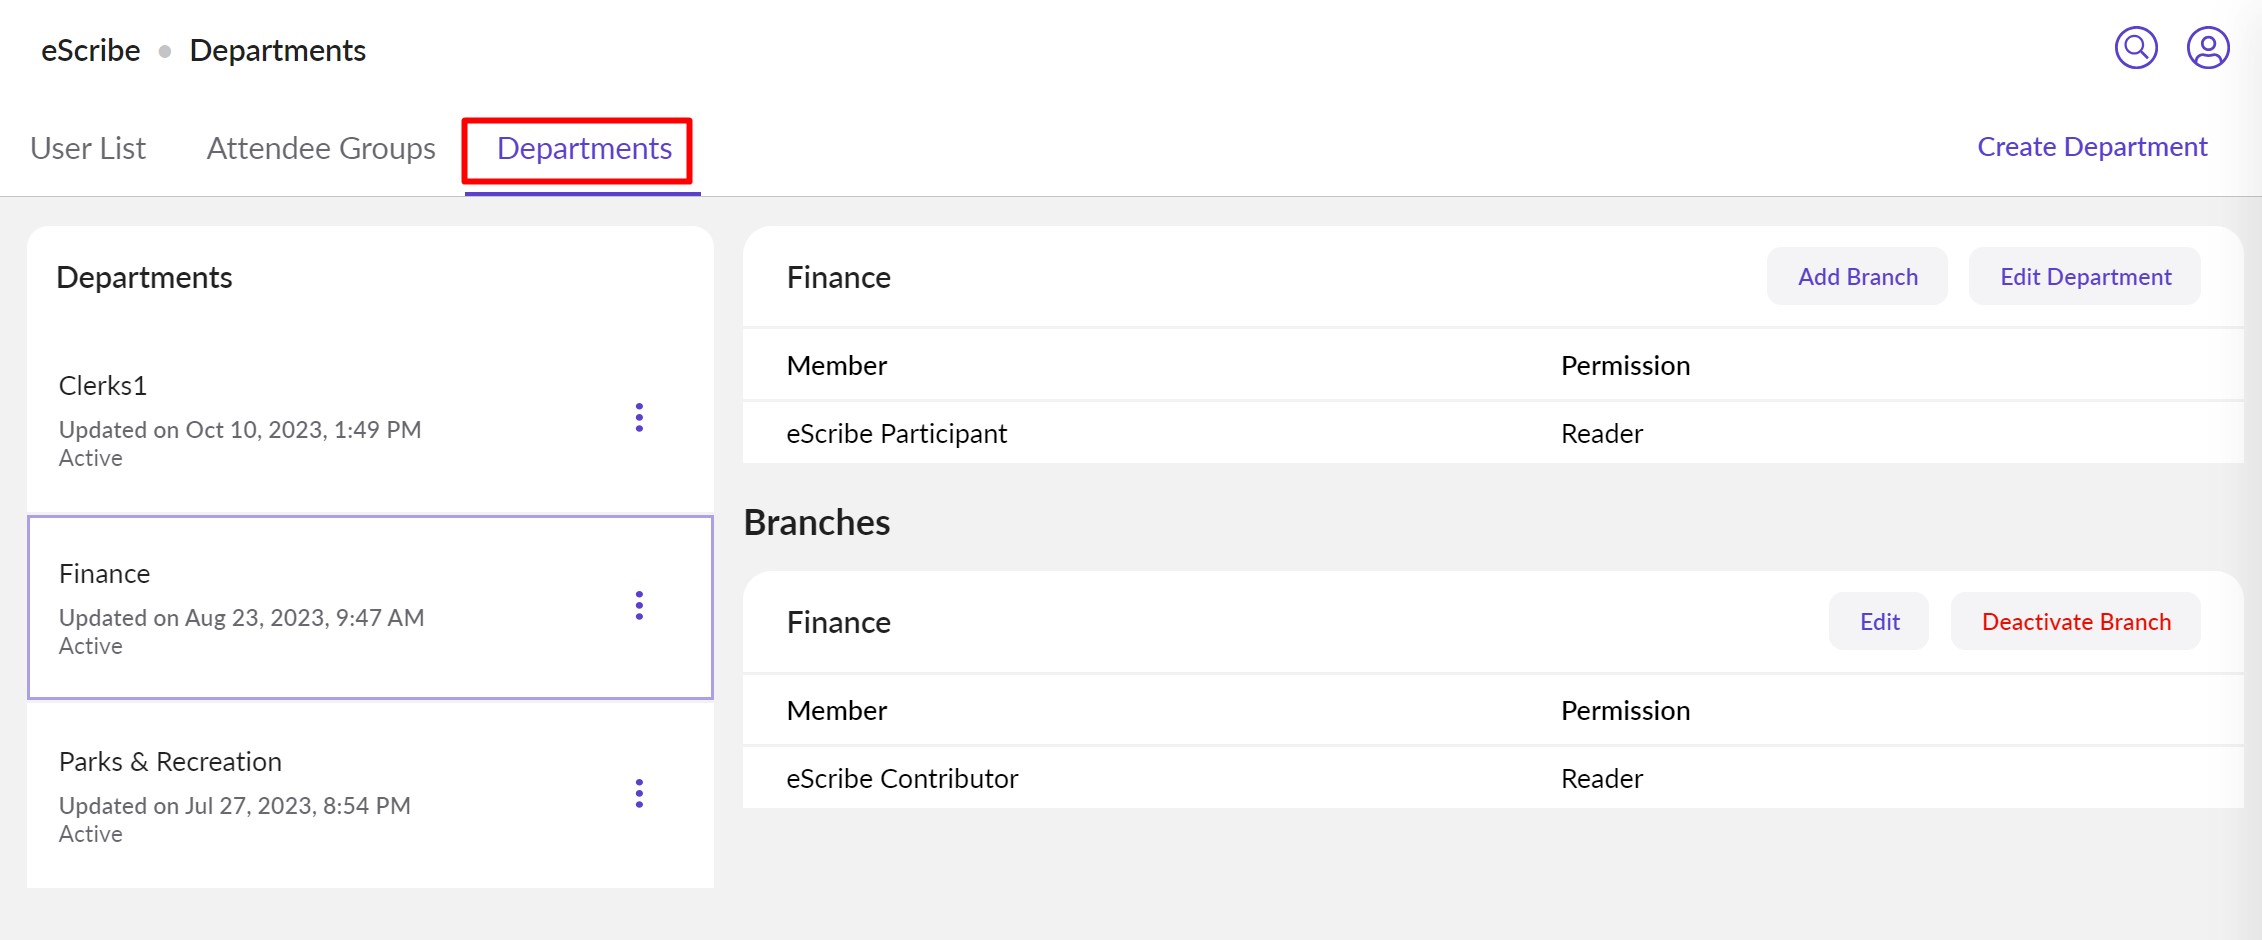Click the search magnifier icon

point(2136,48)
